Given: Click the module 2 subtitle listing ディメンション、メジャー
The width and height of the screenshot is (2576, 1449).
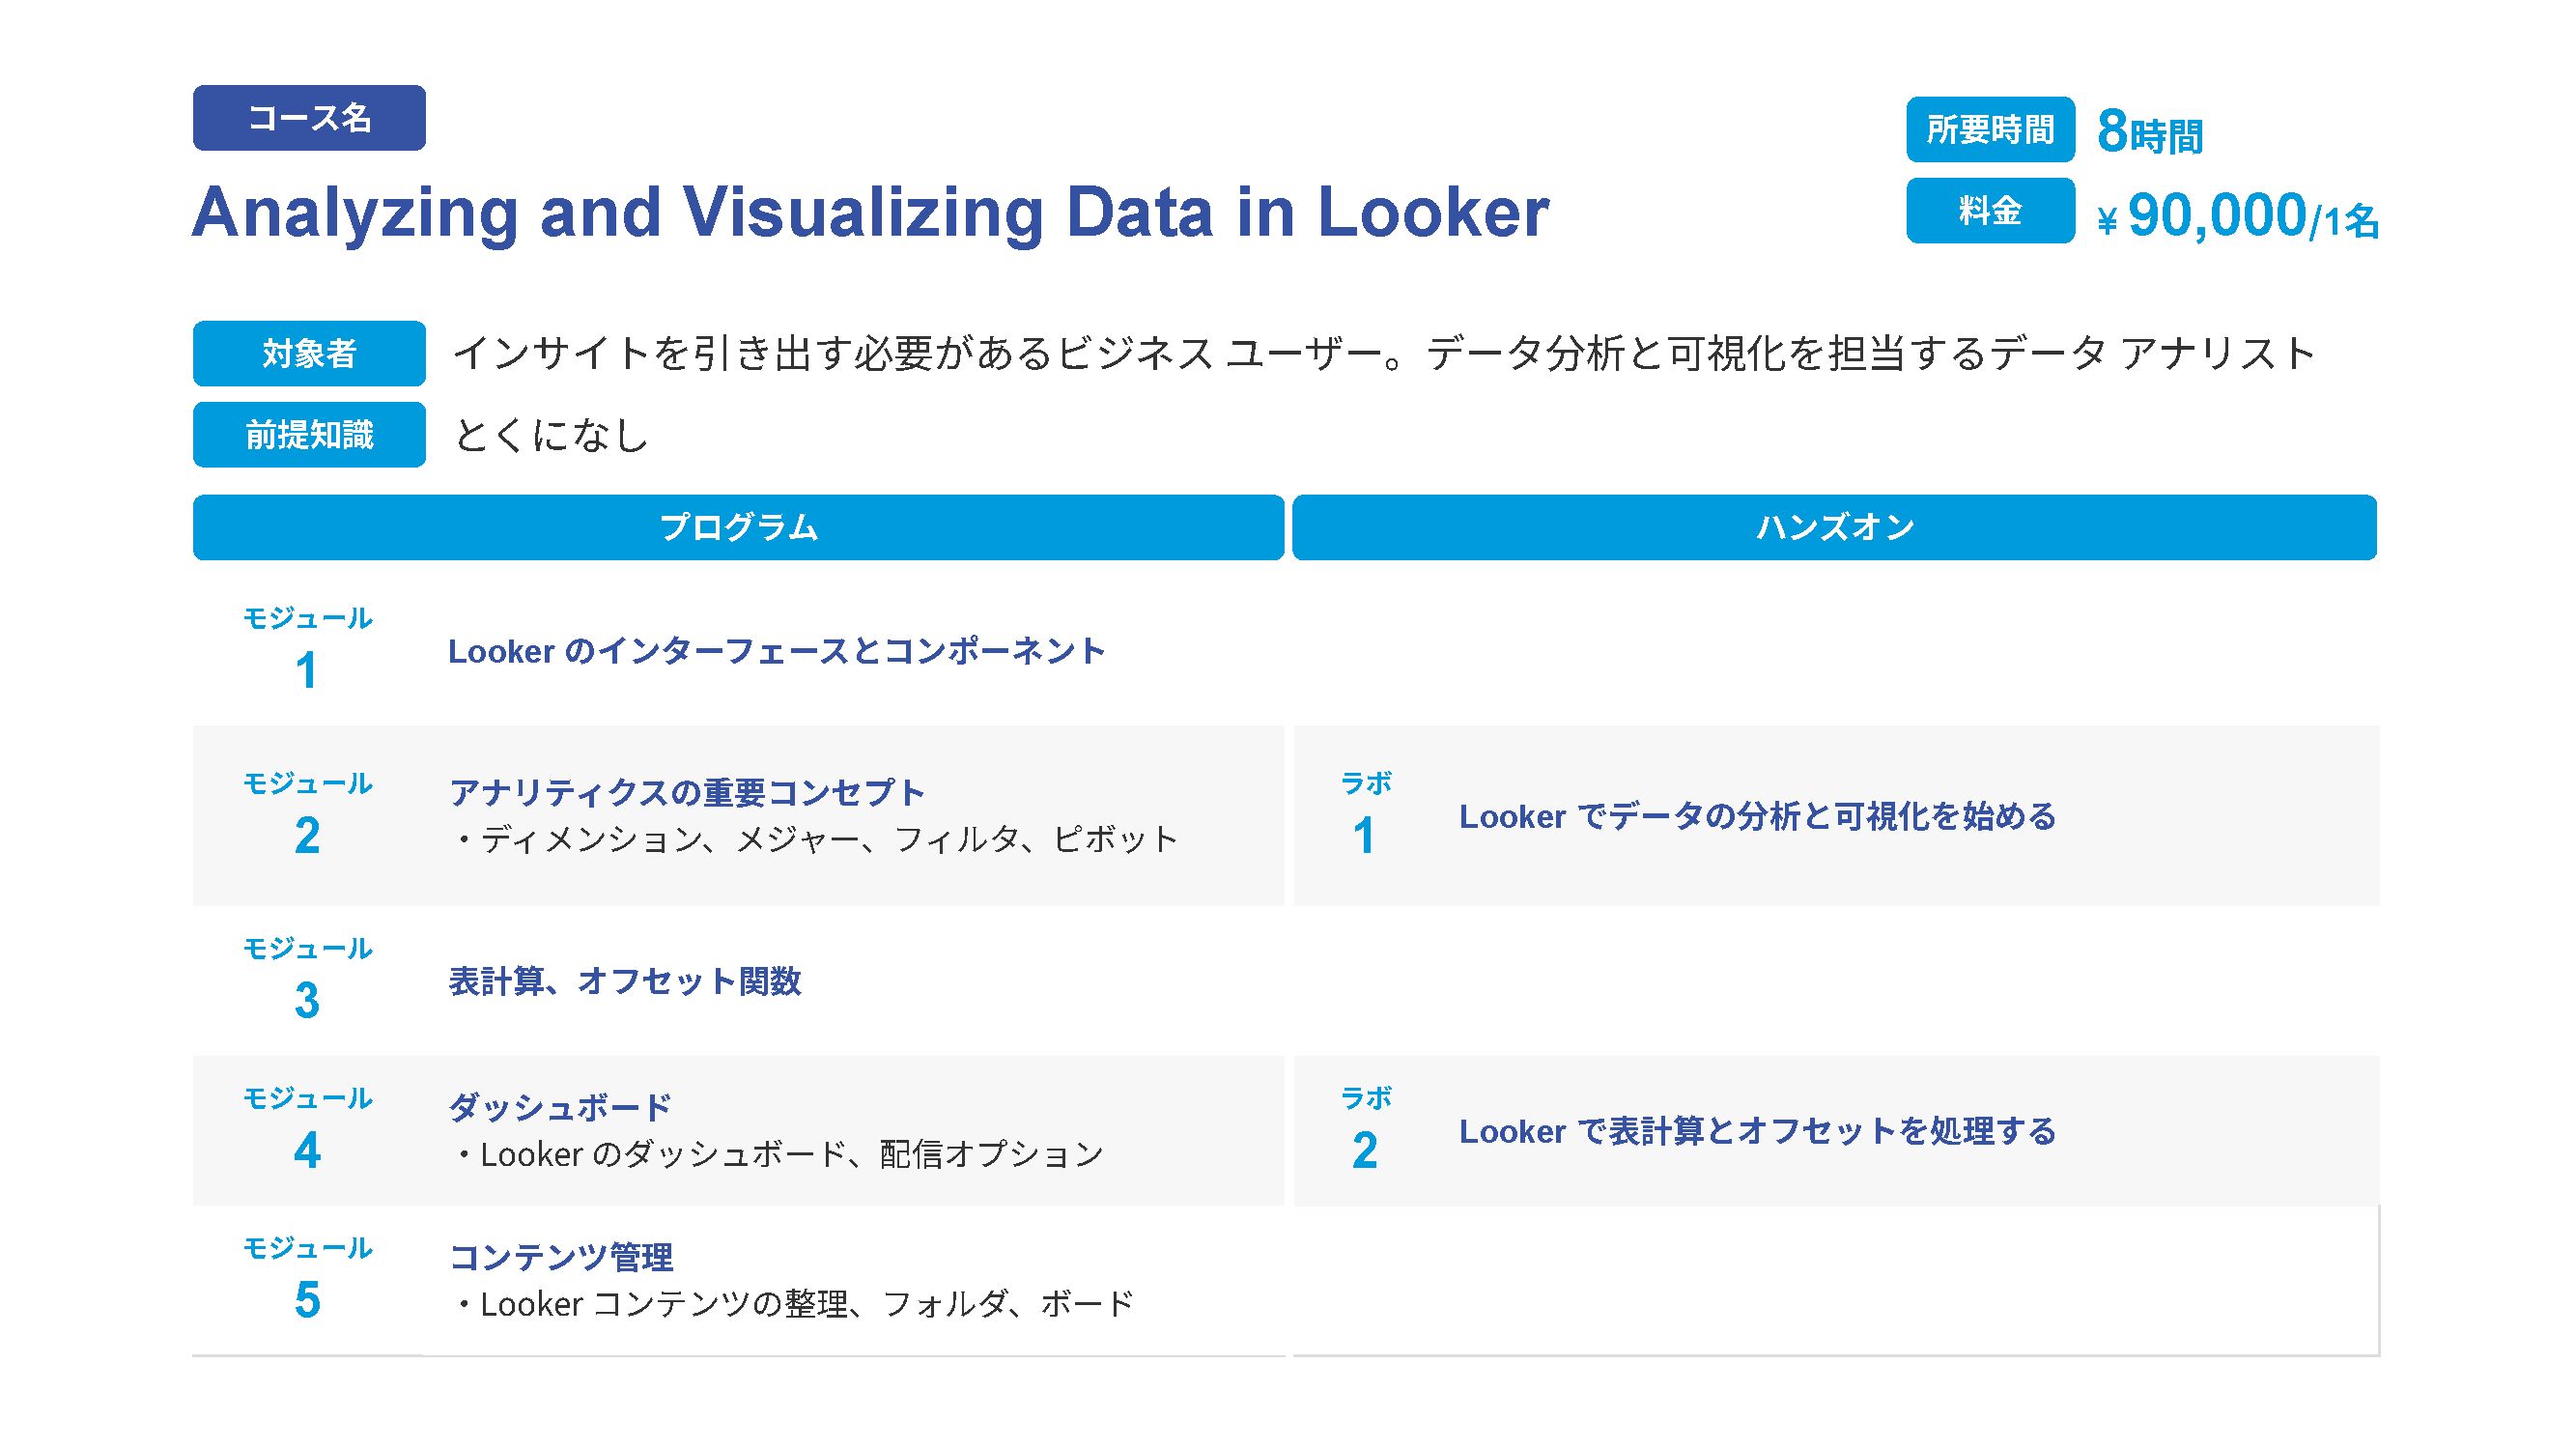Looking at the screenshot, I should coord(816,840).
